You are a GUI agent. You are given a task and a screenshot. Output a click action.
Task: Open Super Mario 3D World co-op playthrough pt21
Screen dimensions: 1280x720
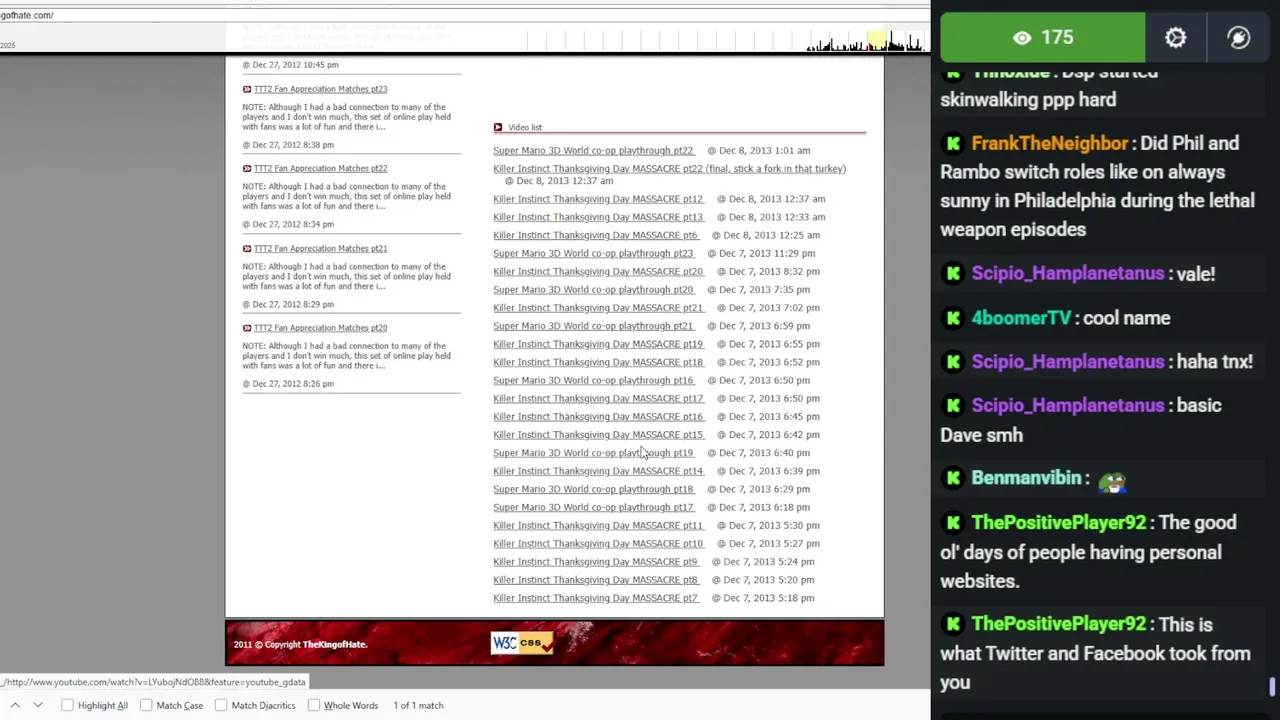593,326
